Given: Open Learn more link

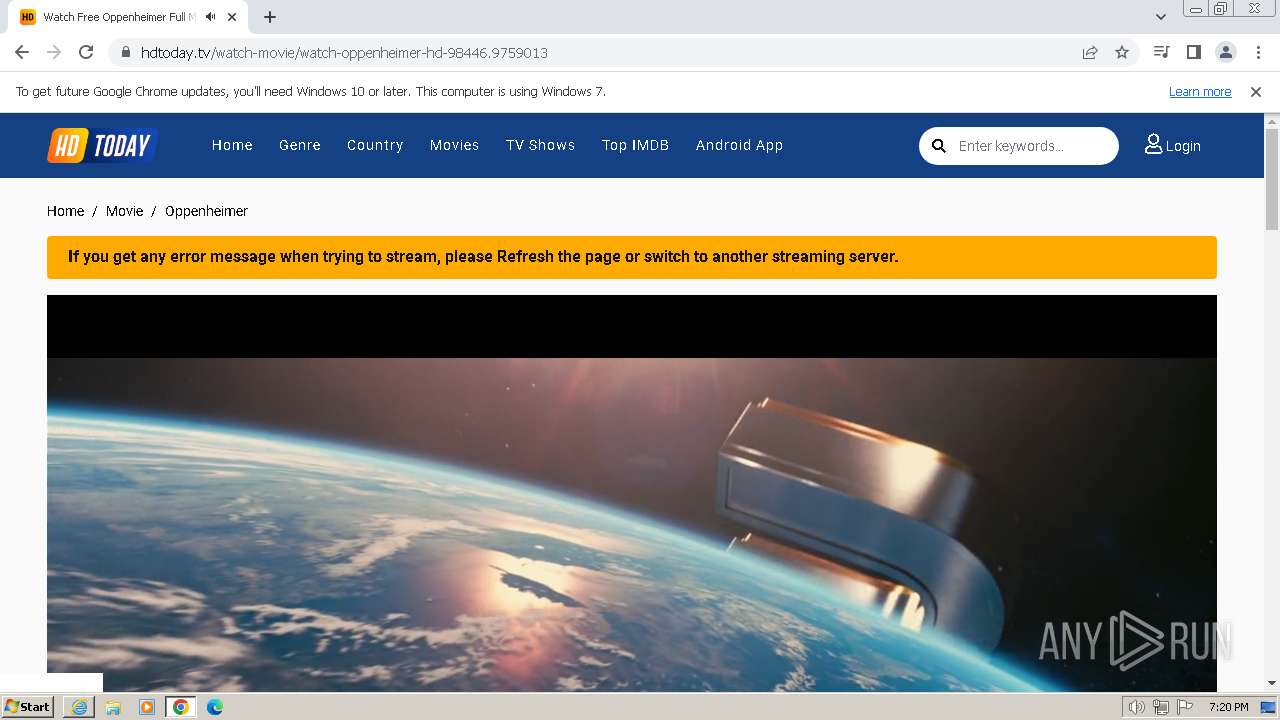Looking at the screenshot, I should (x=1200, y=92).
